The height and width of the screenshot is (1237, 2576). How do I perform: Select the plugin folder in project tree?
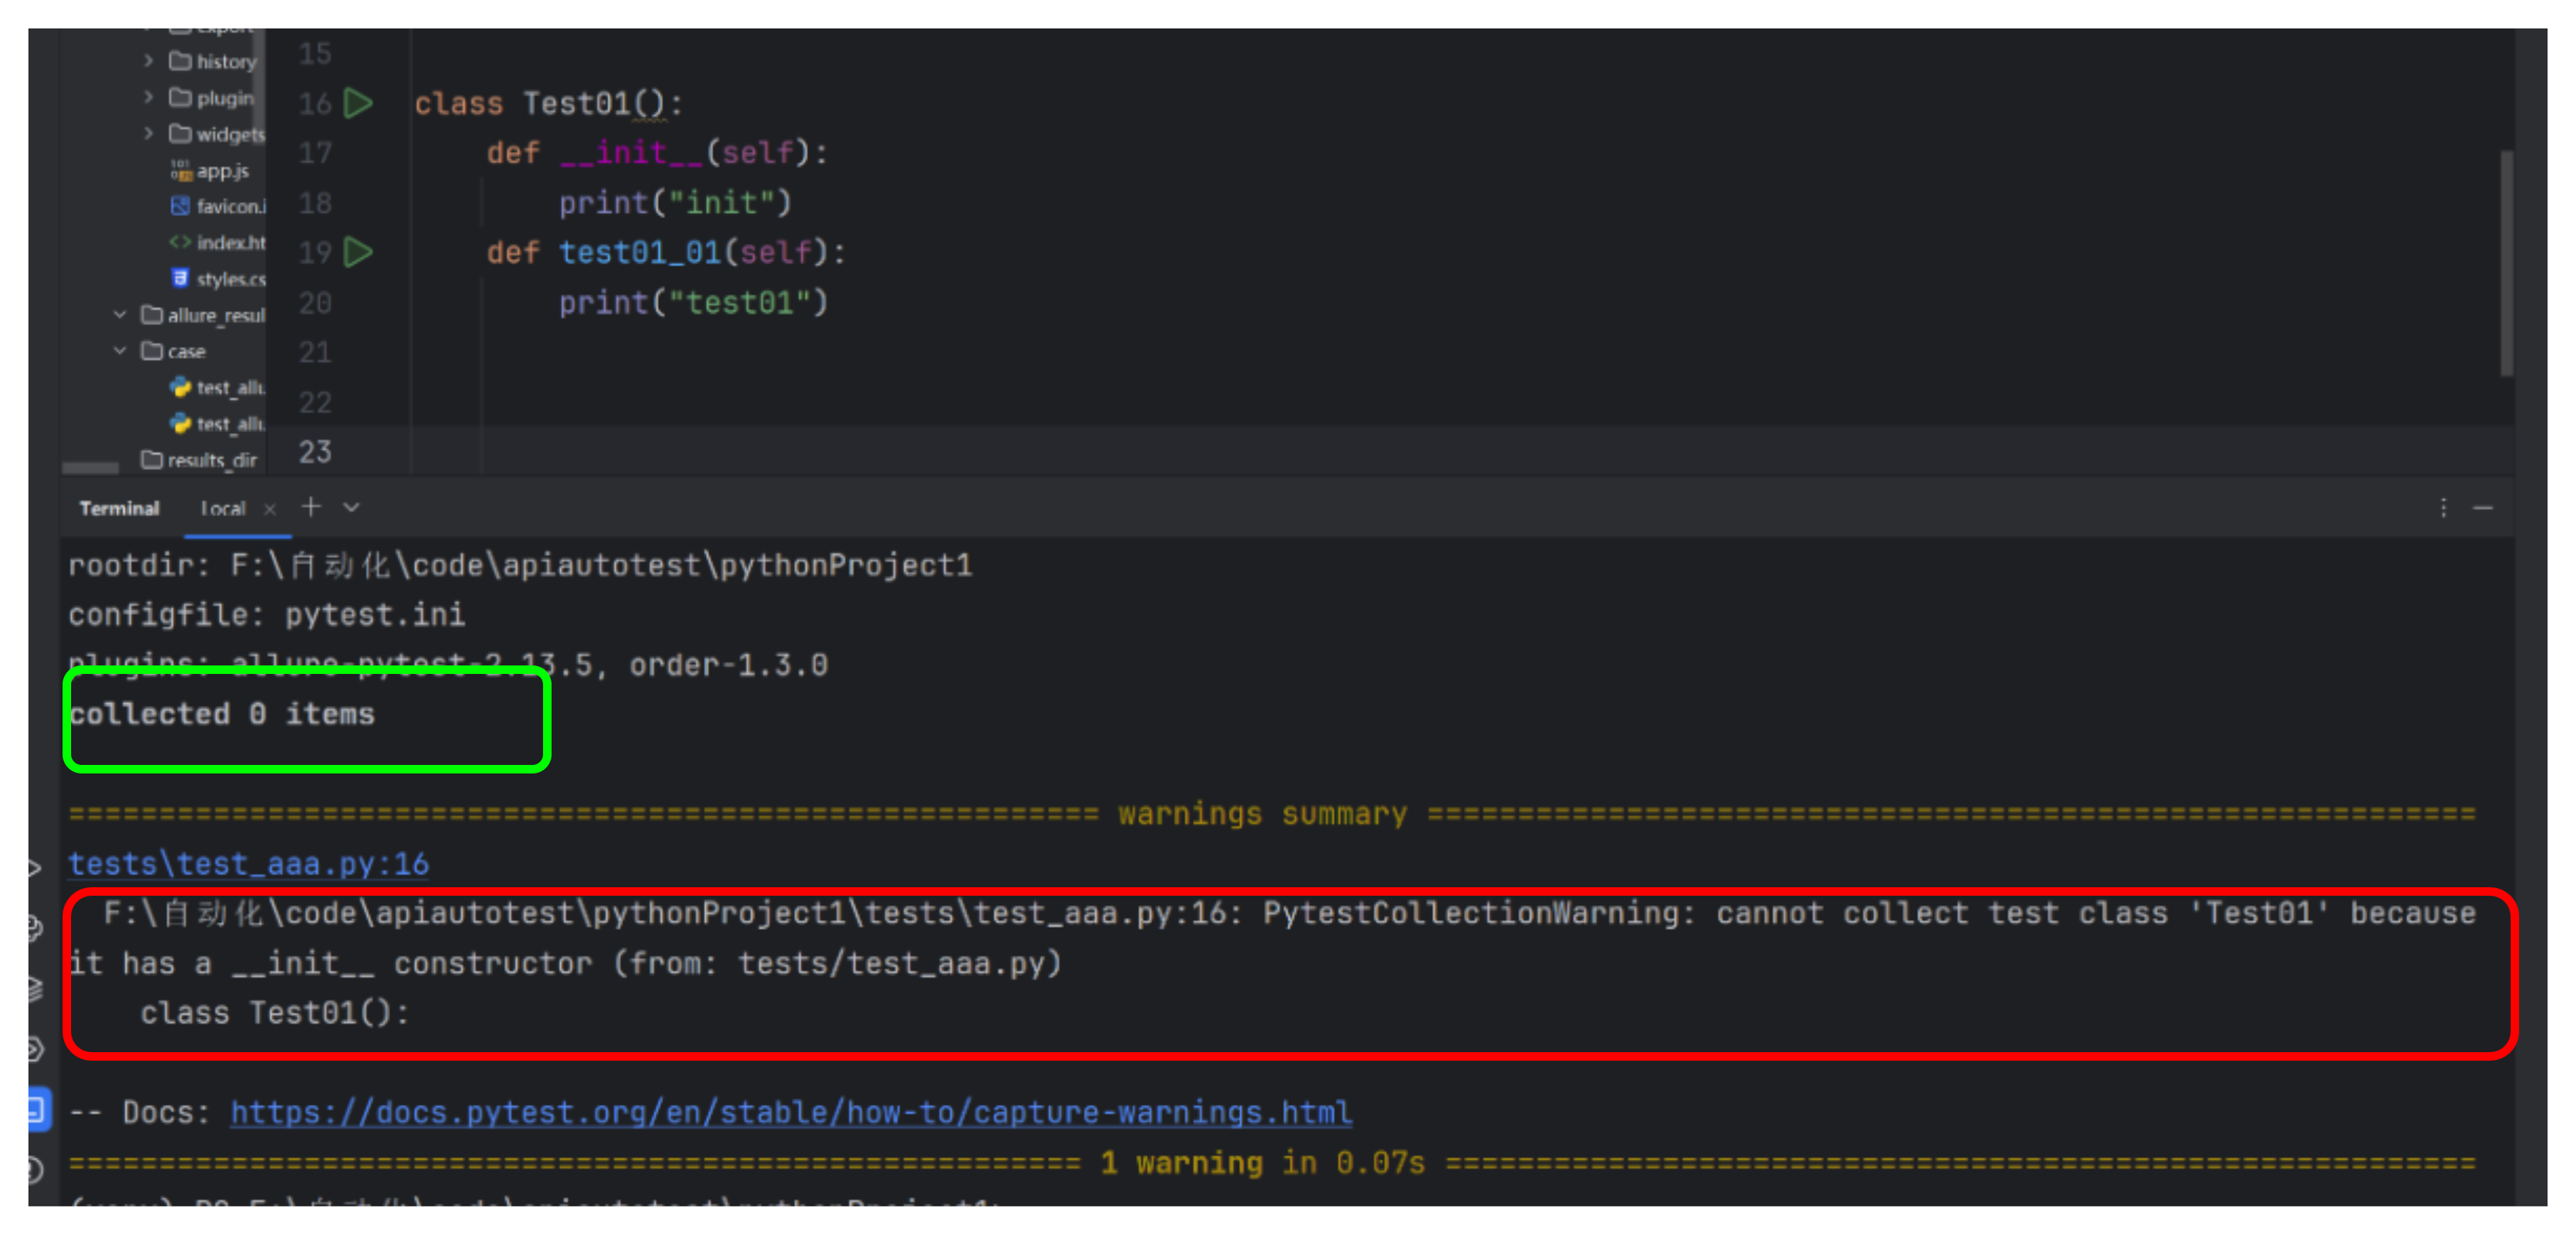(225, 98)
